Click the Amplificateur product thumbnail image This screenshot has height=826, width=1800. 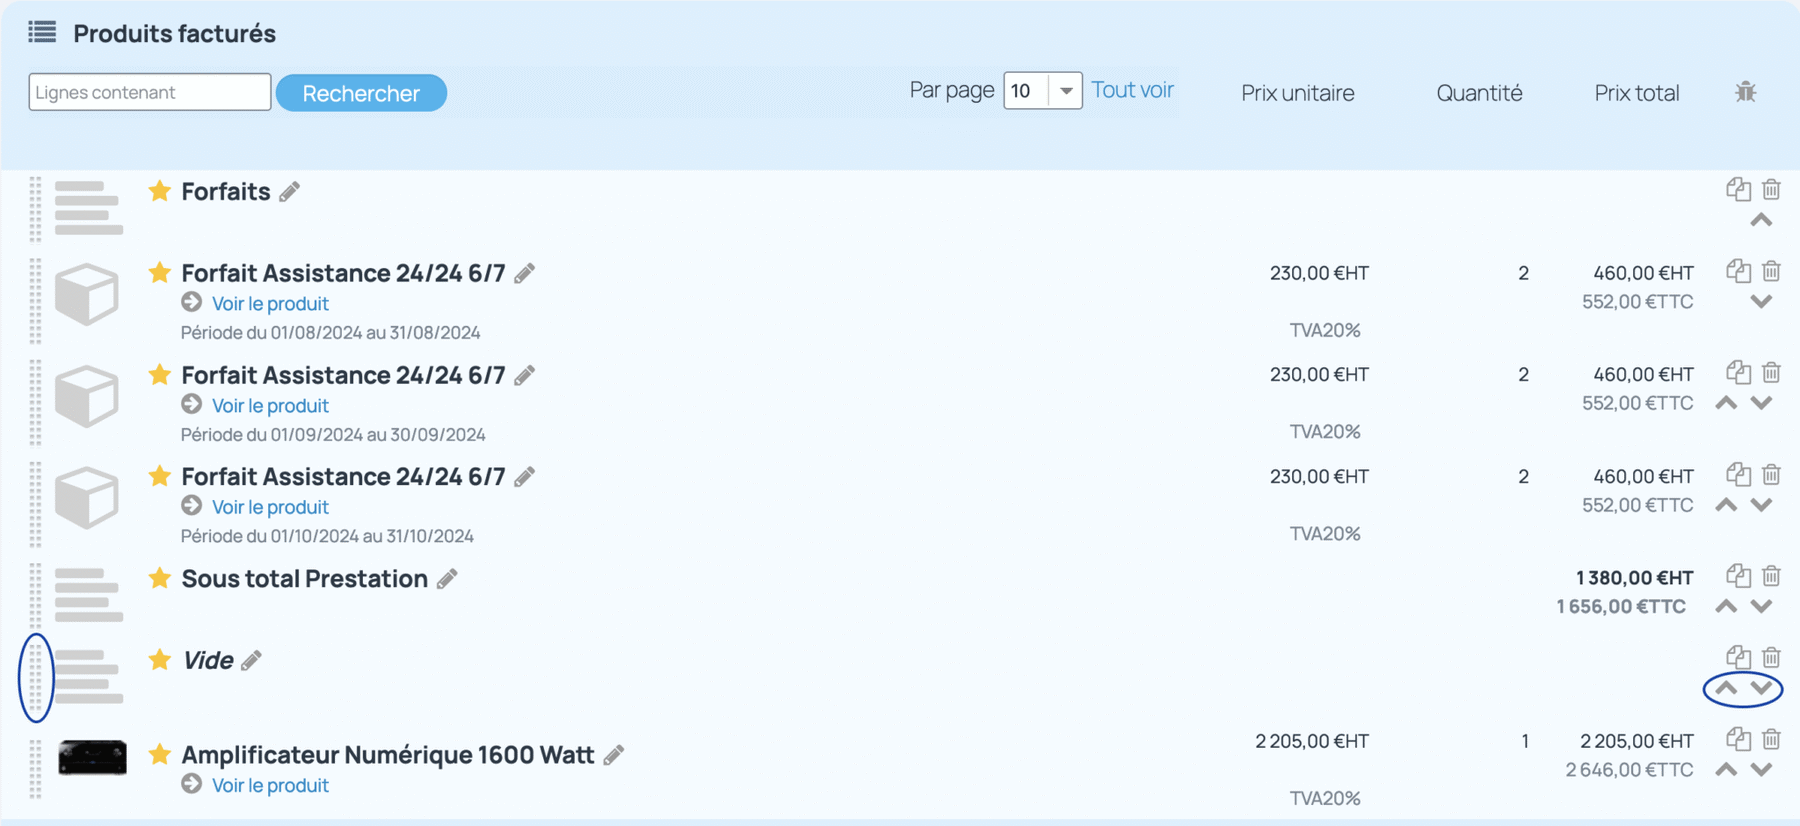pos(92,757)
